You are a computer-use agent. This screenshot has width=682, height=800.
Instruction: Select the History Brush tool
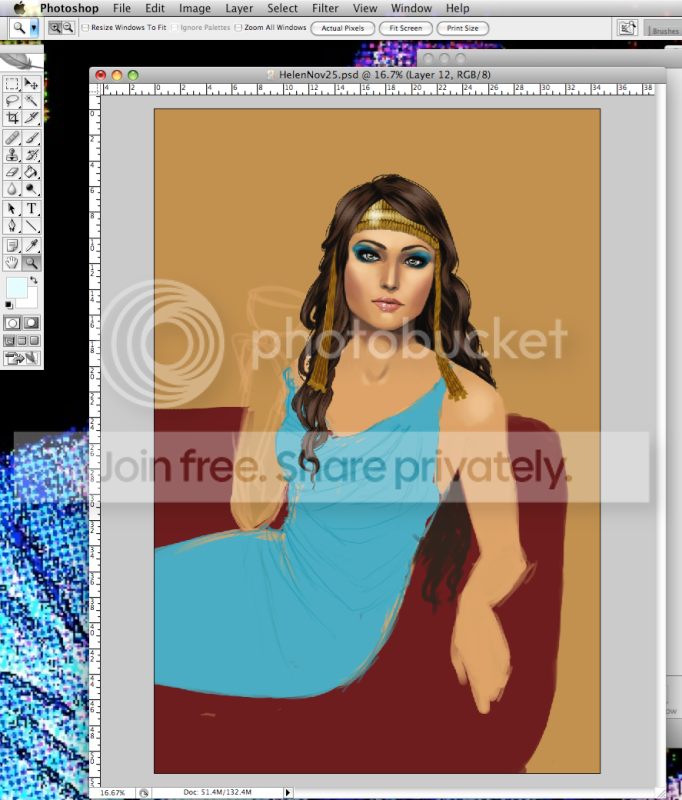tap(31, 155)
